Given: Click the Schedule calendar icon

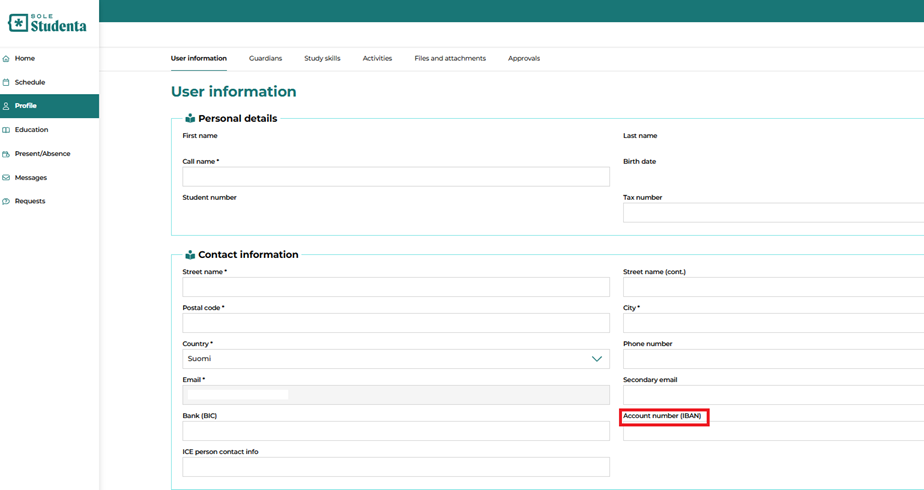Looking at the screenshot, I should [7, 83].
